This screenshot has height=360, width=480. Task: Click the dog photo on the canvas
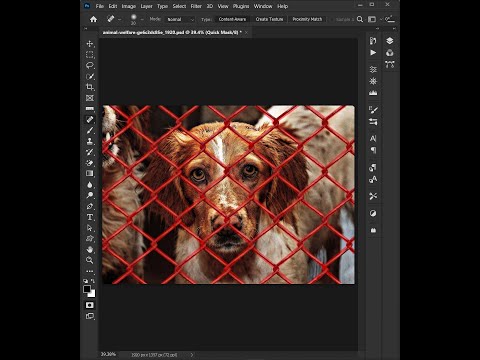click(229, 195)
